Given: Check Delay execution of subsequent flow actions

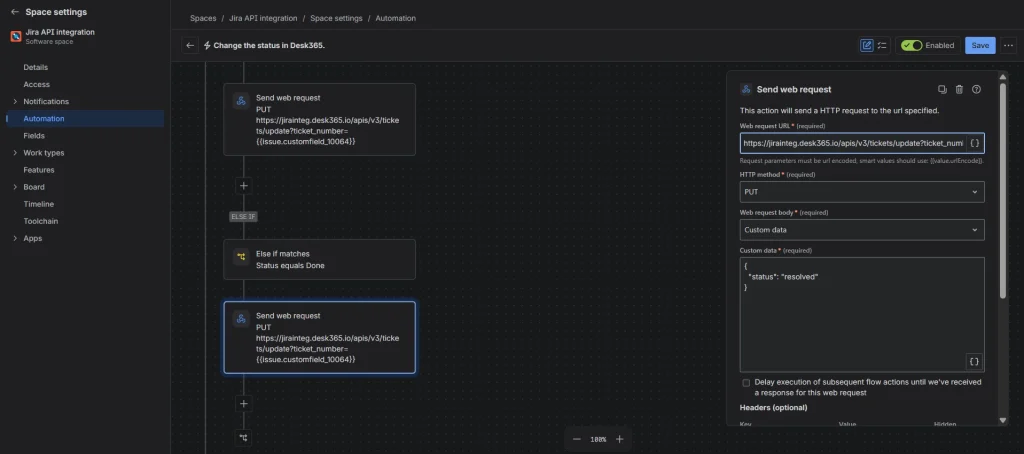Looking at the screenshot, I should [x=746, y=383].
